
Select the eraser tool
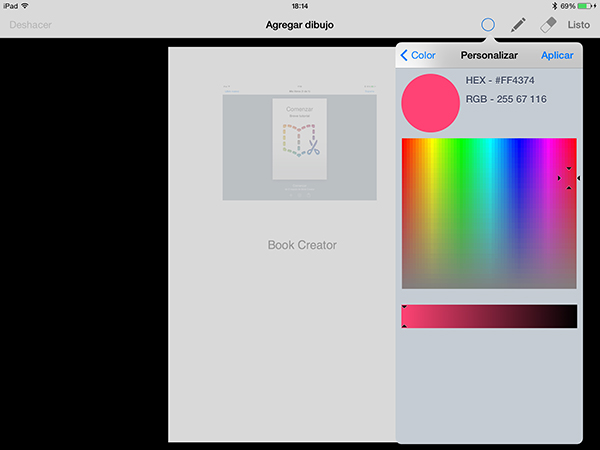[x=548, y=25]
